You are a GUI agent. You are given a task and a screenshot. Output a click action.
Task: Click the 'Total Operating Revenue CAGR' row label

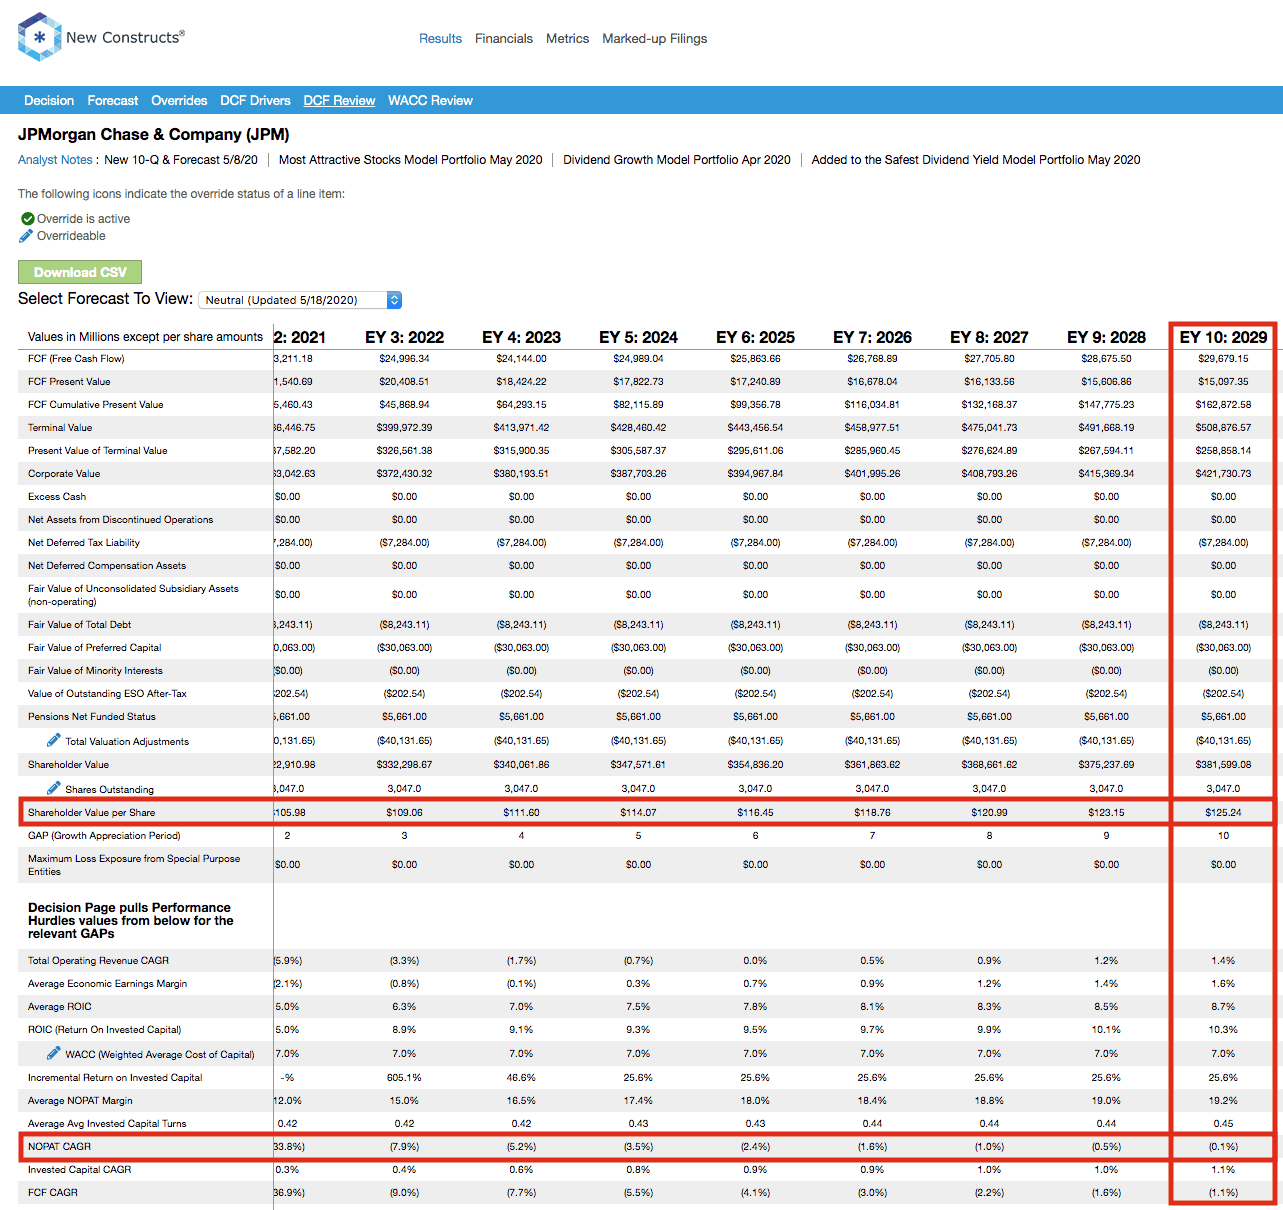point(98,961)
